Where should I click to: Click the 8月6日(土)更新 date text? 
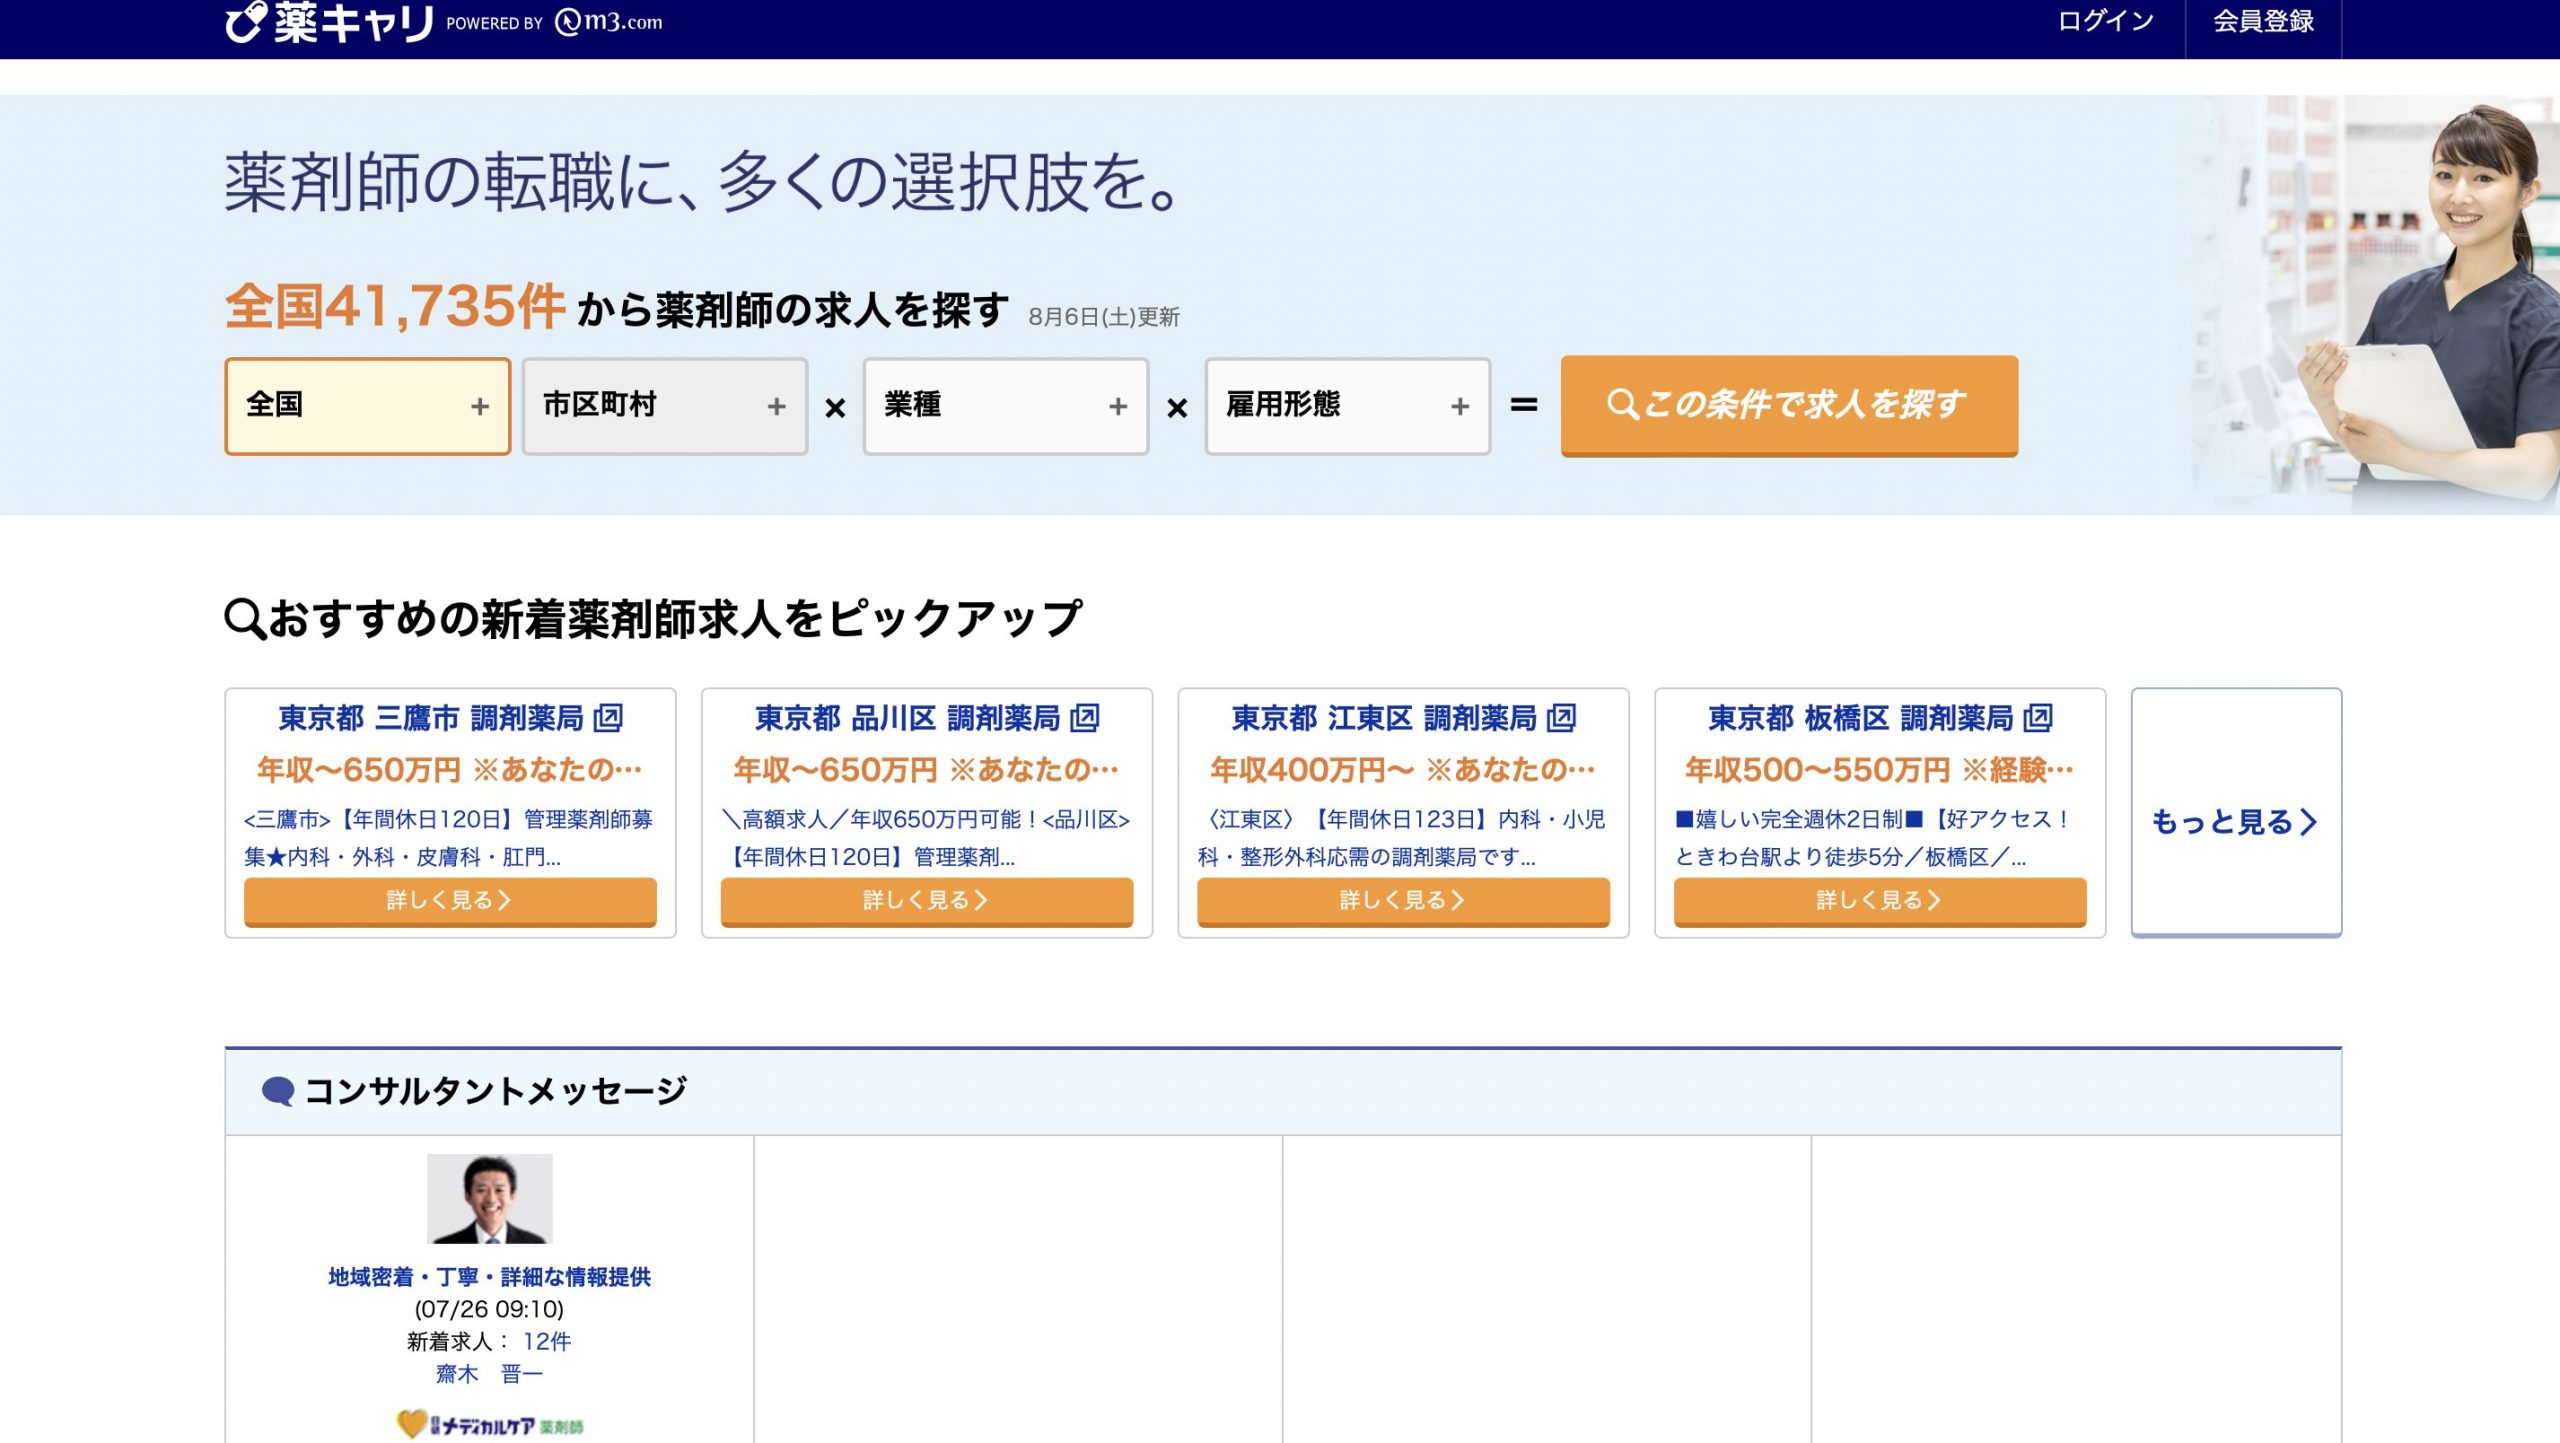click(1104, 317)
